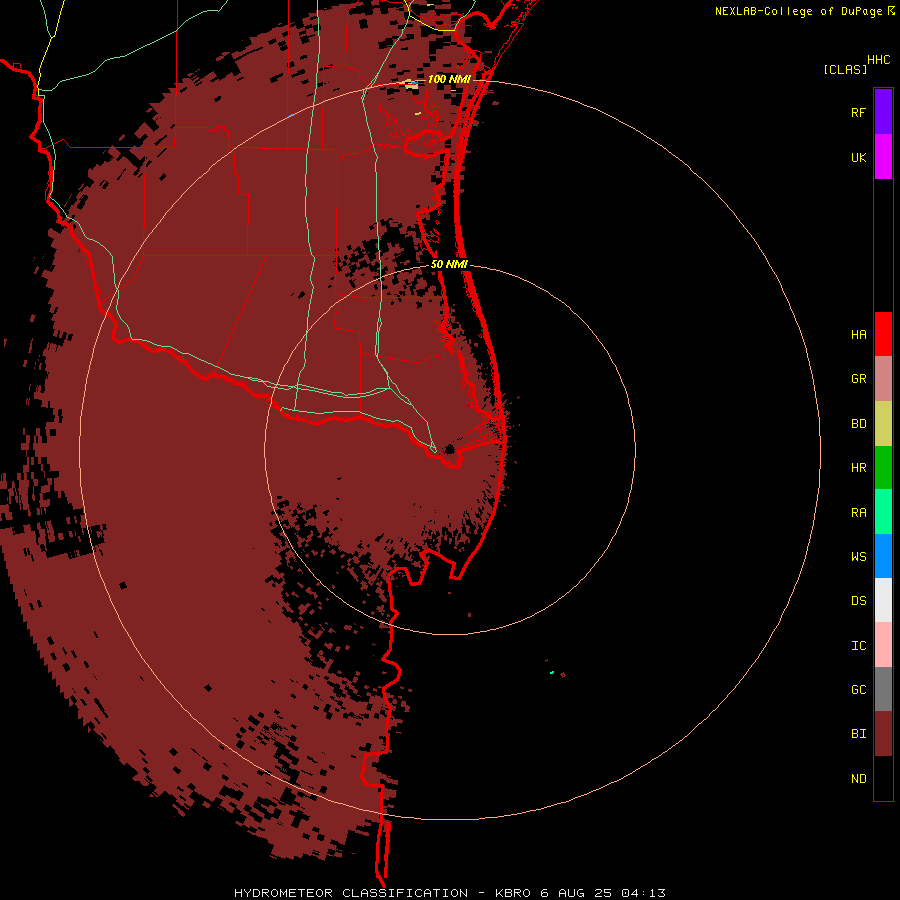
Task: Click the HYDROMETEOR CLASSIFICATION title text
Action: [351, 893]
